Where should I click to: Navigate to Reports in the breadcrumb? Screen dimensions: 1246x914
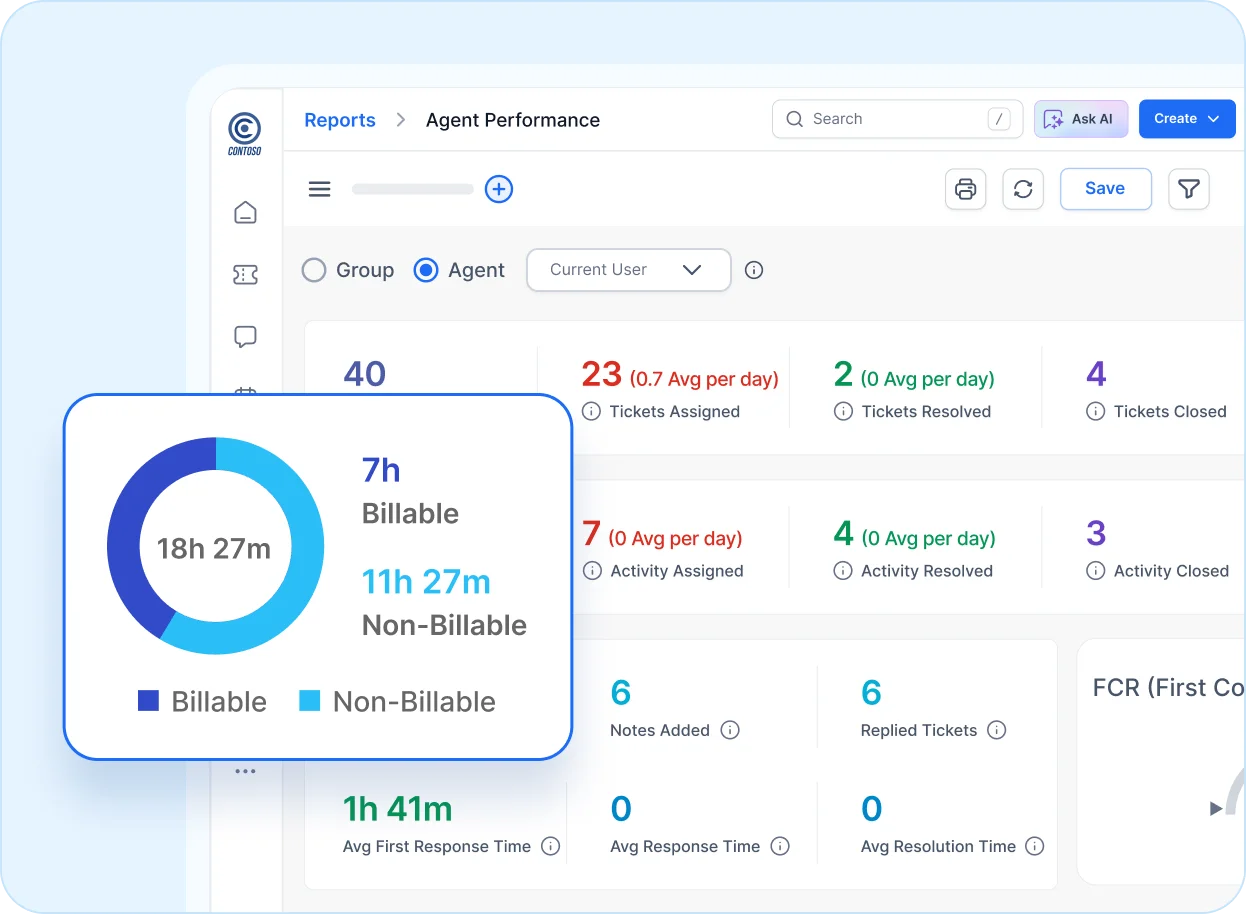(340, 119)
